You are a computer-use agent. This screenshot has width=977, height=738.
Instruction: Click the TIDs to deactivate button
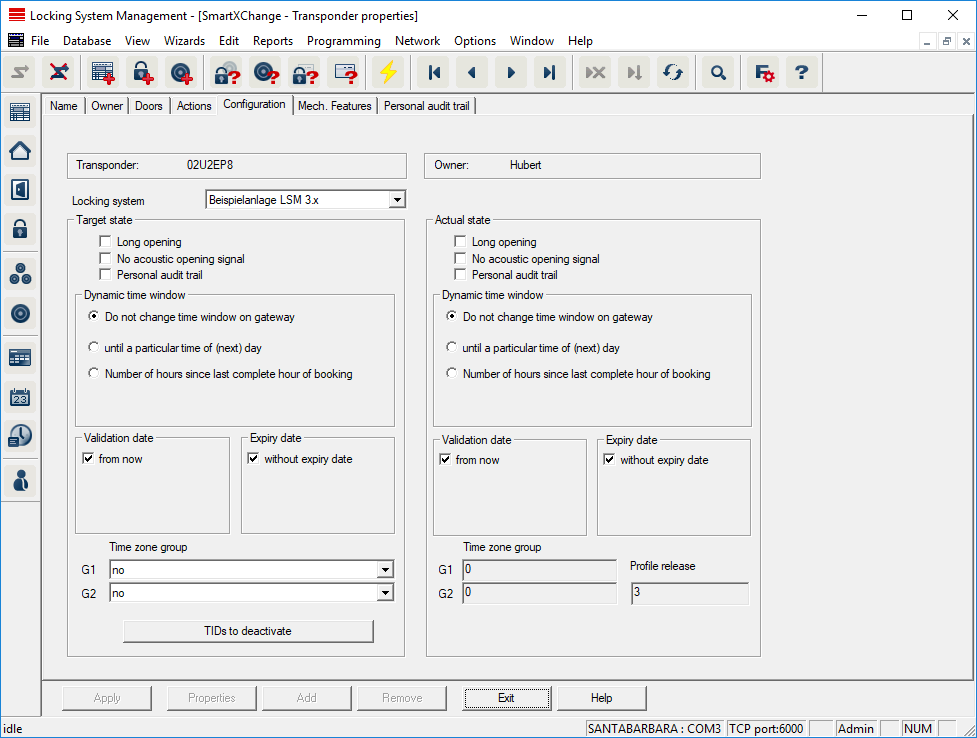(x=248, y=631)
